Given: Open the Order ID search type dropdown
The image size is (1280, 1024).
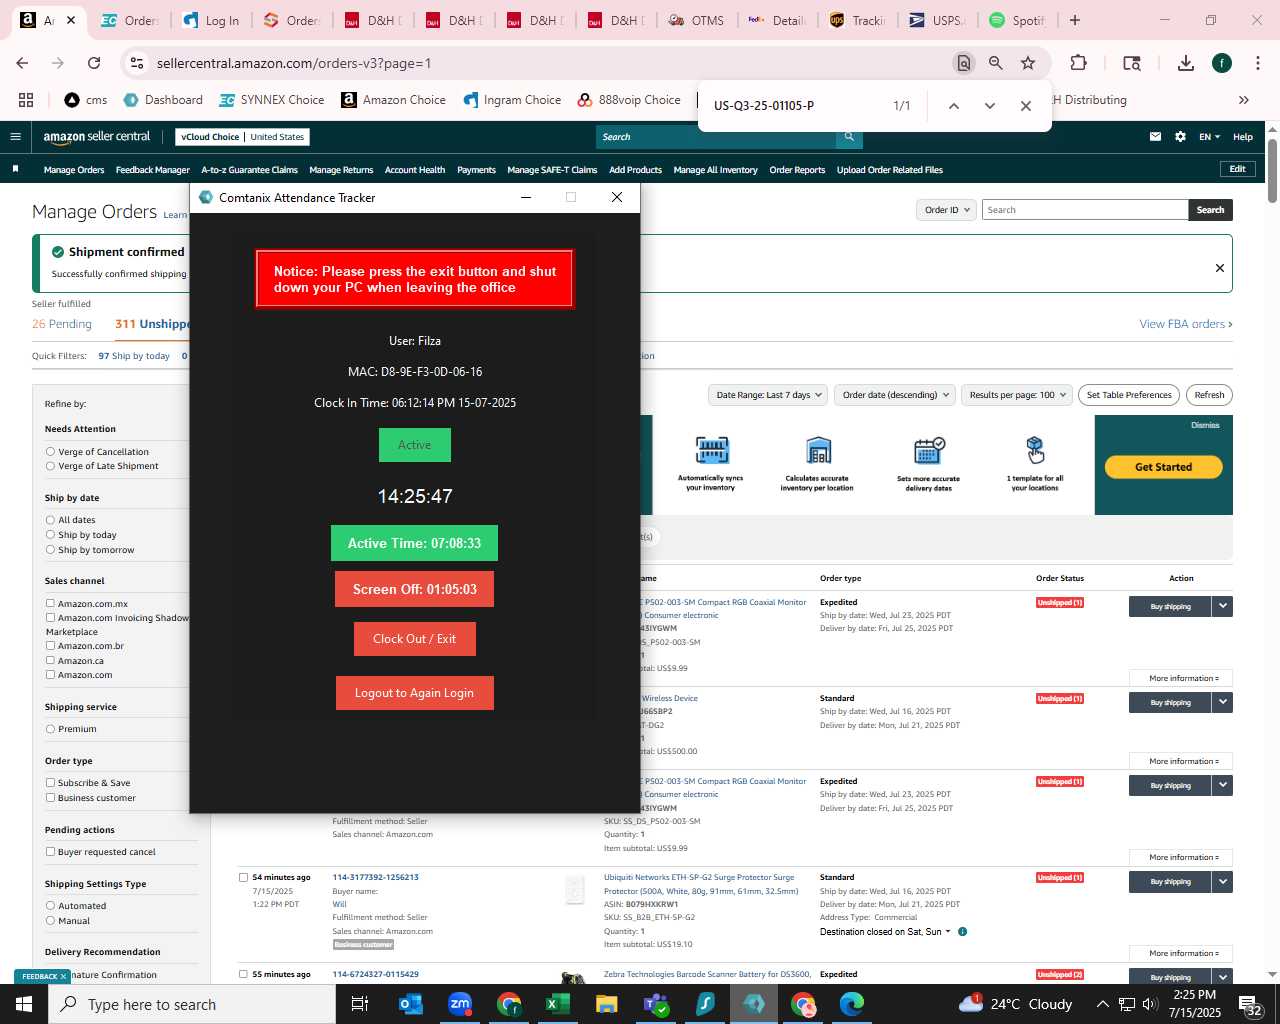Looking at the screenshot, I should (946, 210).
